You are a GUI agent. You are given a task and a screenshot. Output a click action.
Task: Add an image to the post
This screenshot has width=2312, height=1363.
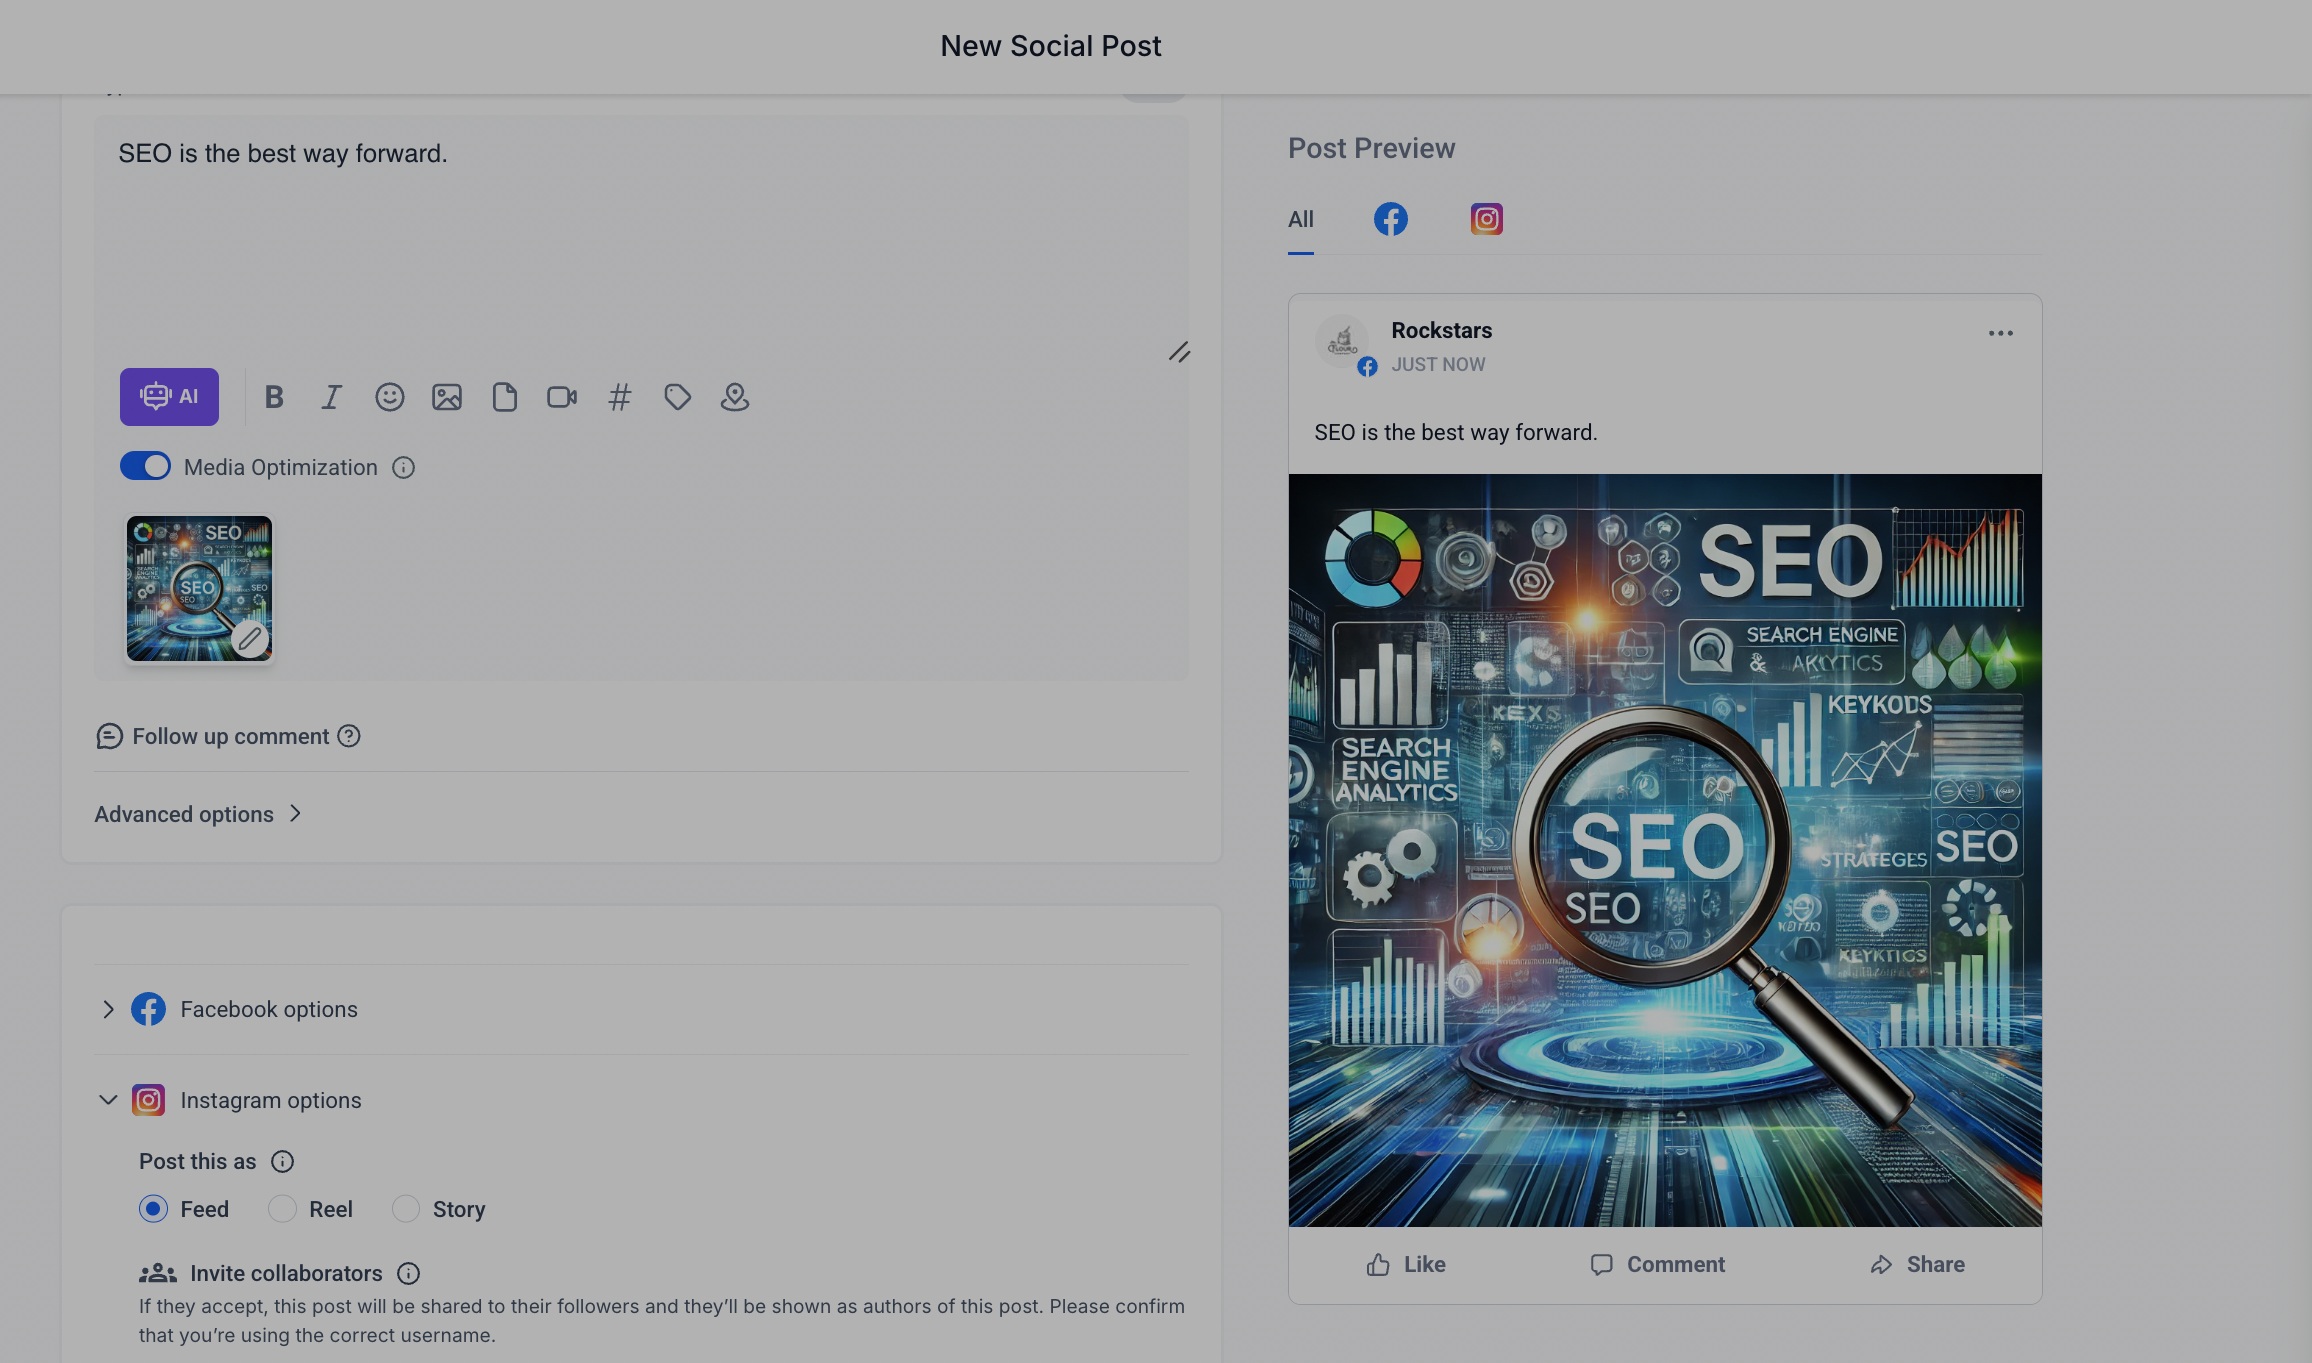447,397
